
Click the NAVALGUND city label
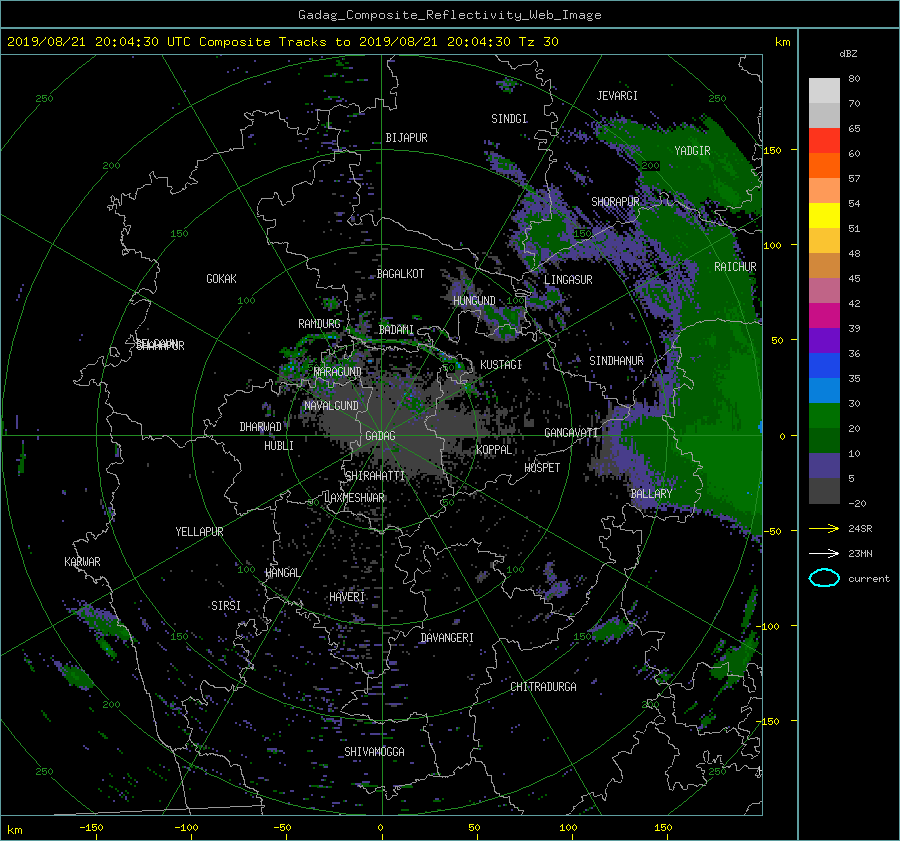pos(331,405)
